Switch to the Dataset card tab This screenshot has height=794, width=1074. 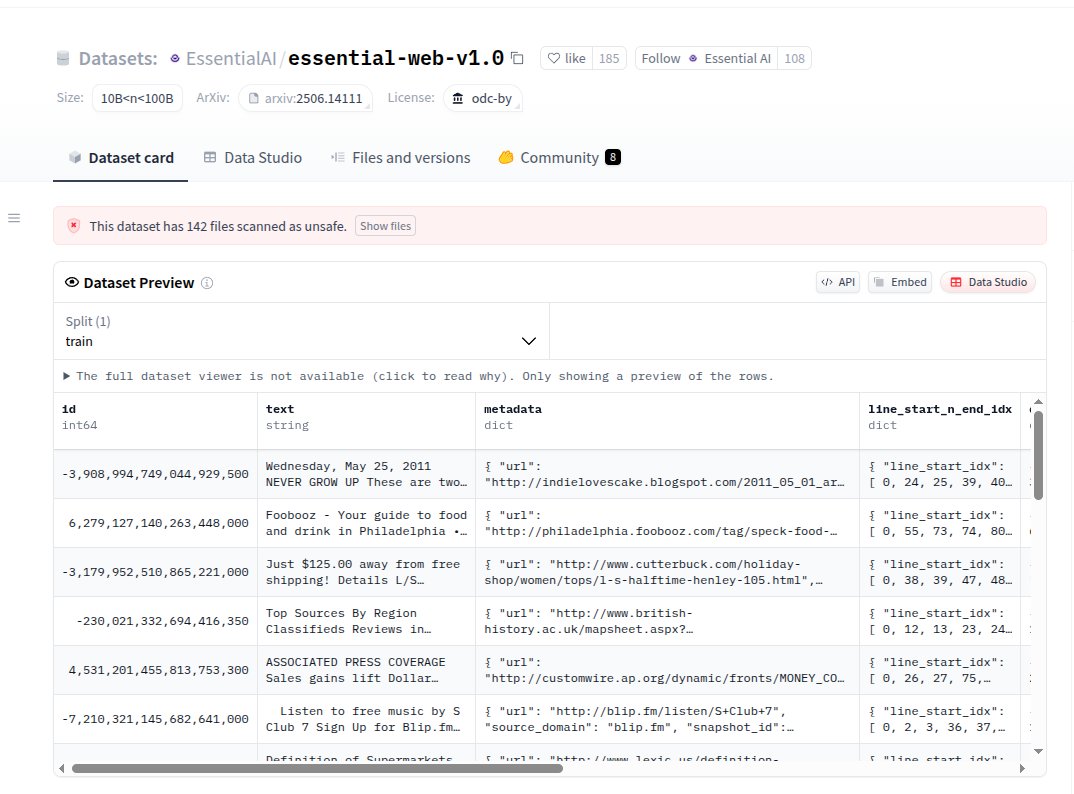point(121,158)
